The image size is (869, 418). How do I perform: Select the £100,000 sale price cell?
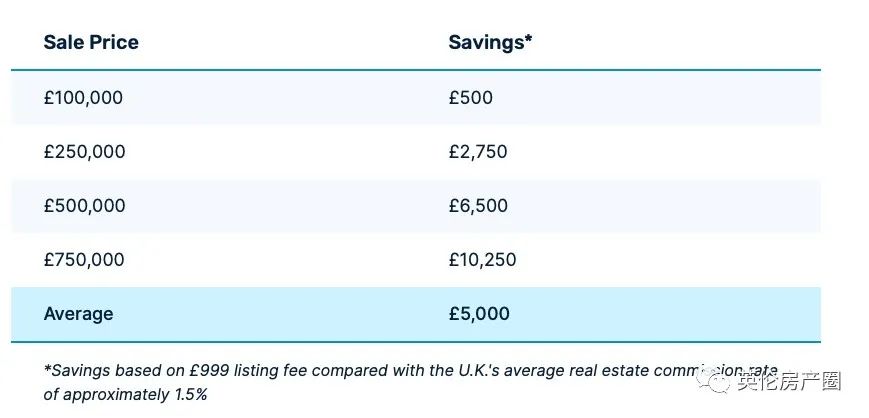coord(83,98)
